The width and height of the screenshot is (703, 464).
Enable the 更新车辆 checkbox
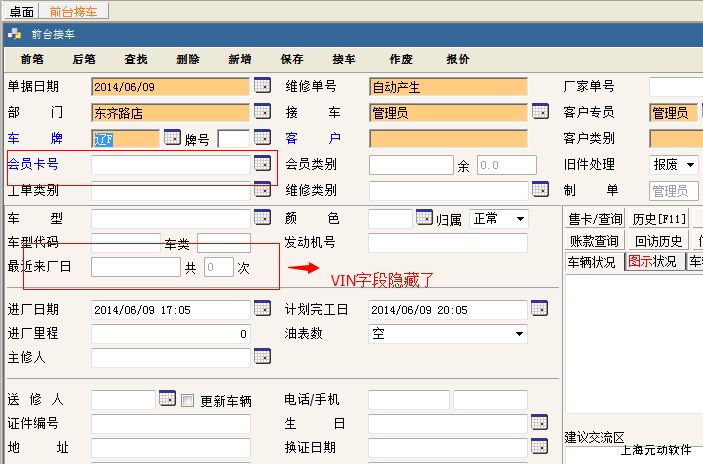coord(187,400)
